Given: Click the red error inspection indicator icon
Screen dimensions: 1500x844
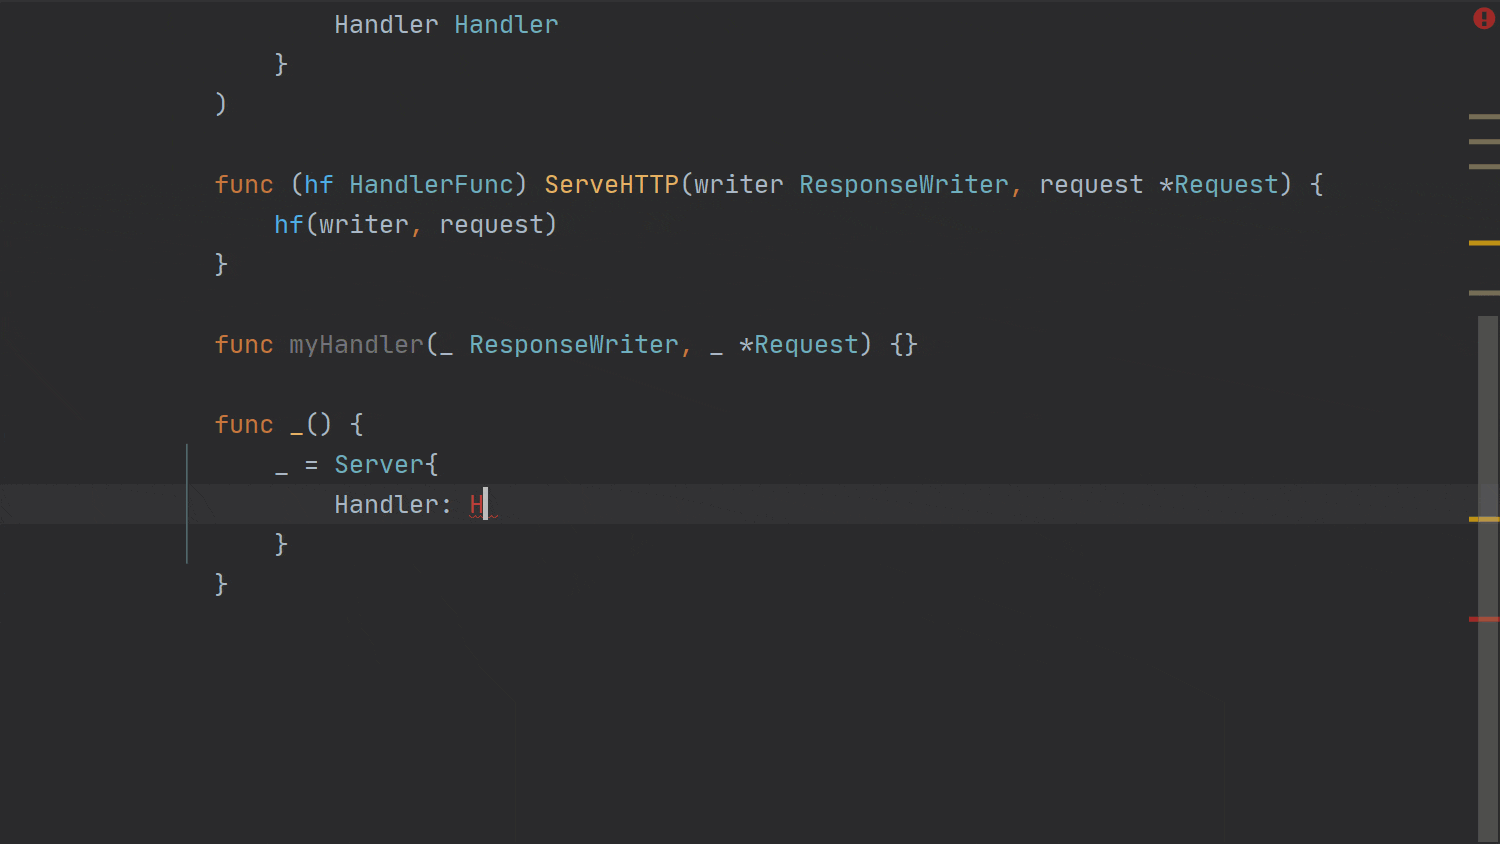Looking at the screenshot, I should 1483,19.
